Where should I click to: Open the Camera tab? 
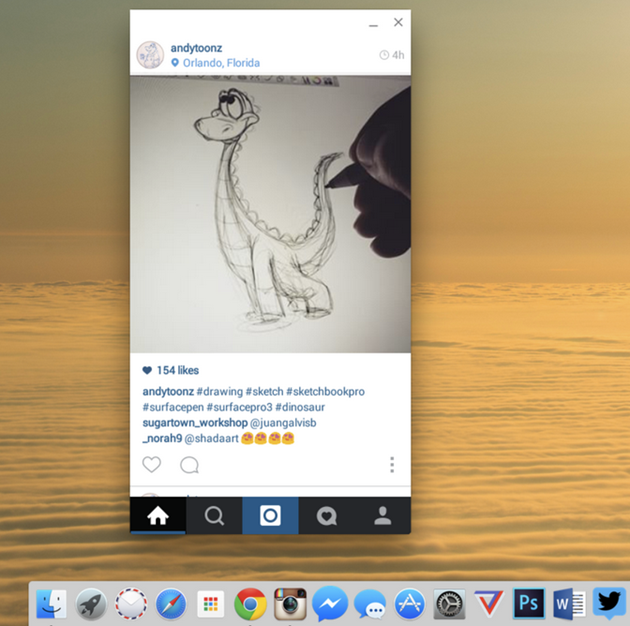pos(270,516)
